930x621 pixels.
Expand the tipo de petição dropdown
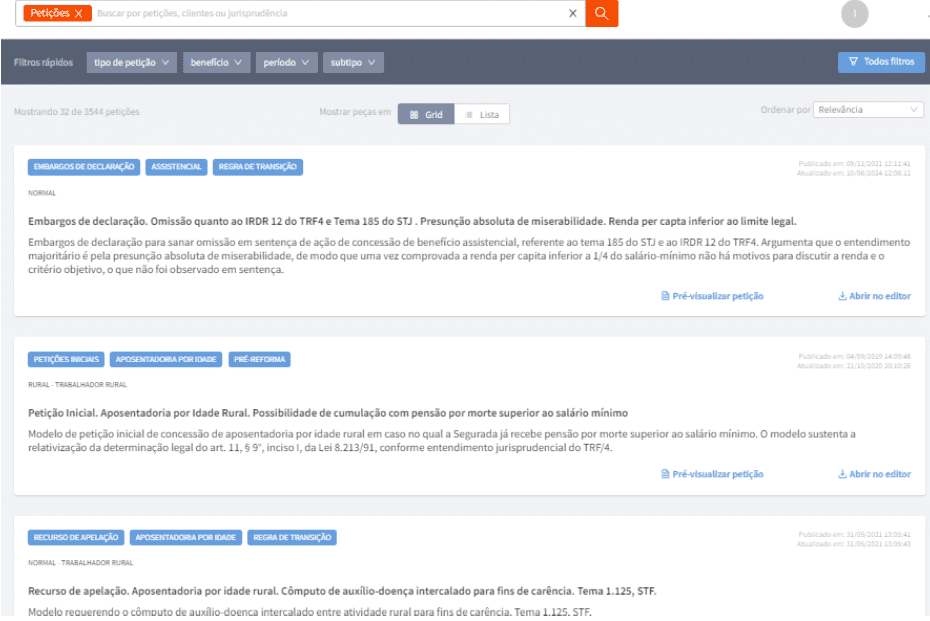coord(132,62)
